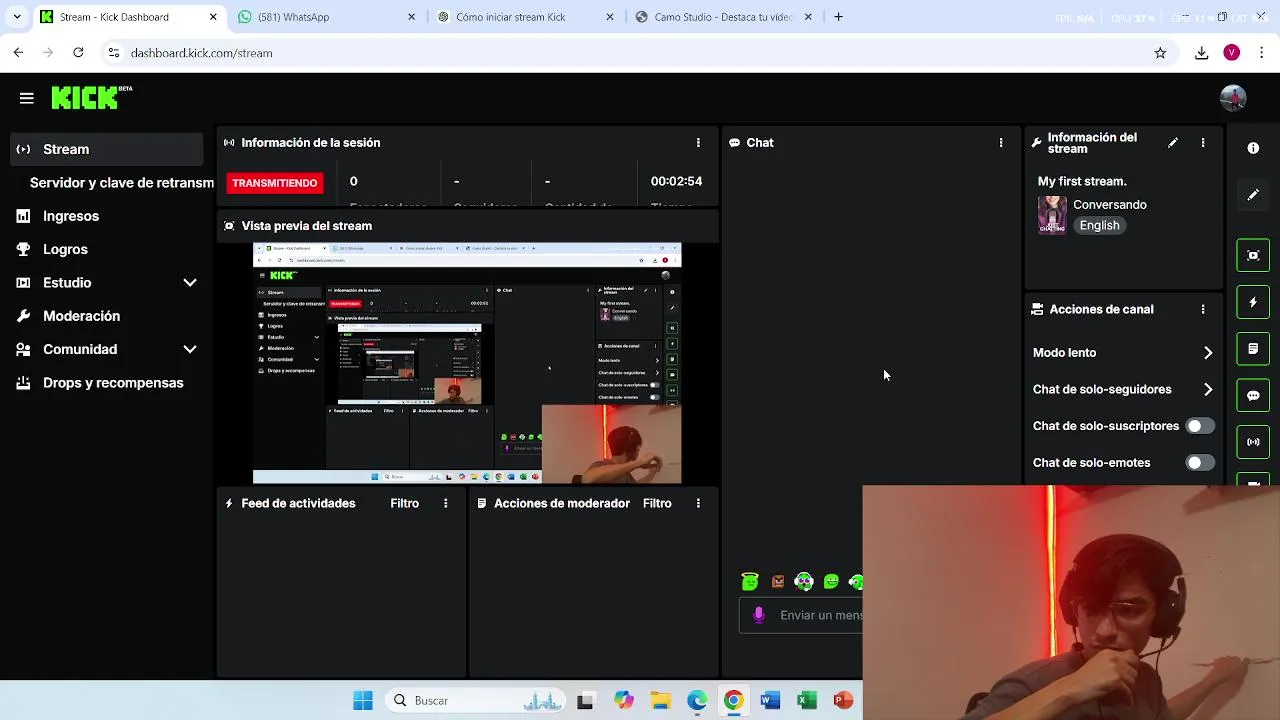Pick the green grinning emote
The image size is (1280, 720).
(x=831, y=581)
